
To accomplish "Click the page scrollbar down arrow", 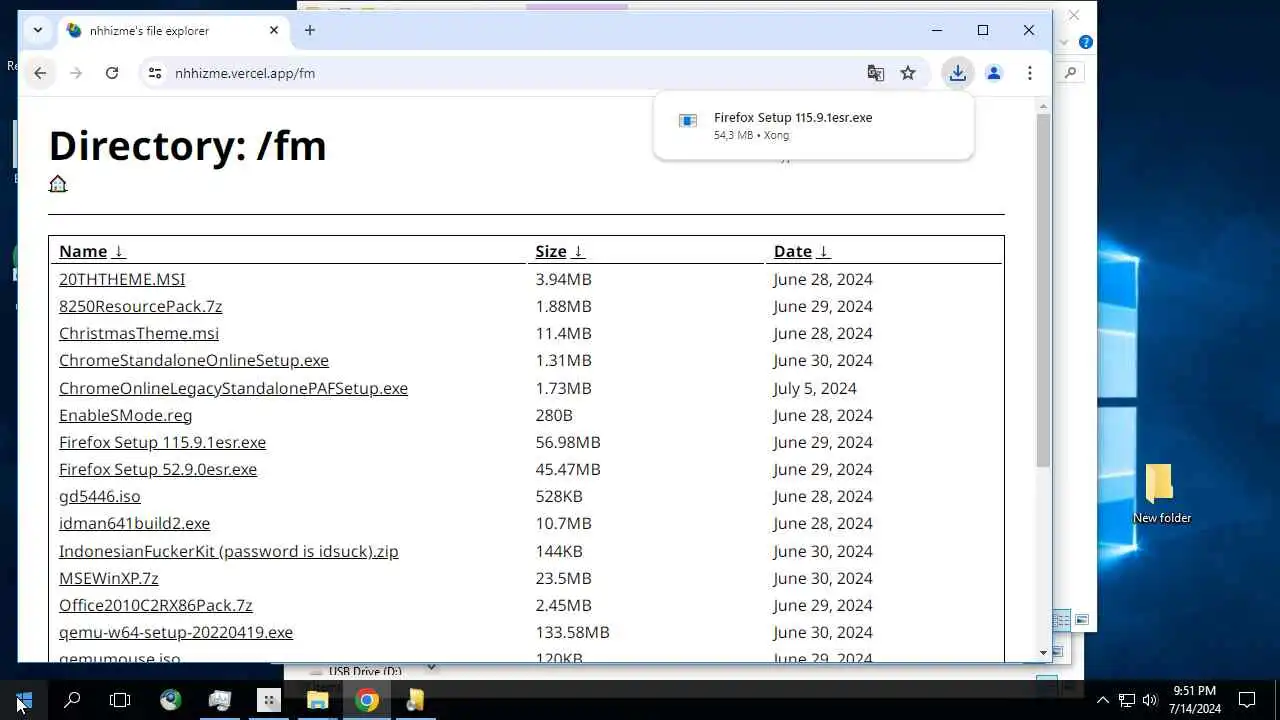I will tap(1043, 653).
